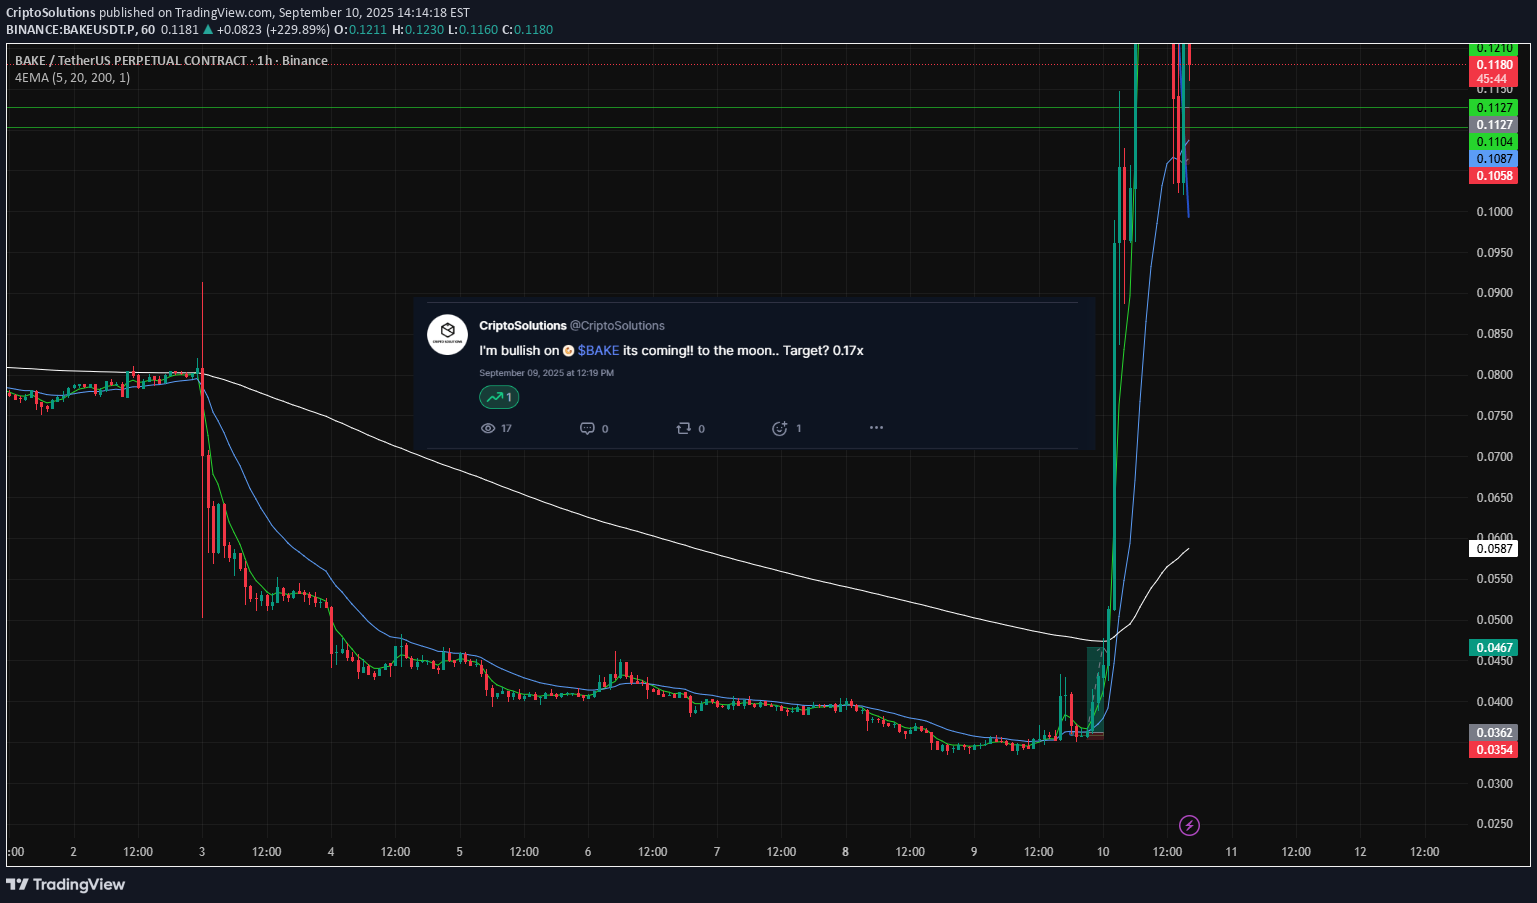Screen dimensions: 1537x903
Task: Click the TradingView logo at bottom left
Action: tap(66, 884)
